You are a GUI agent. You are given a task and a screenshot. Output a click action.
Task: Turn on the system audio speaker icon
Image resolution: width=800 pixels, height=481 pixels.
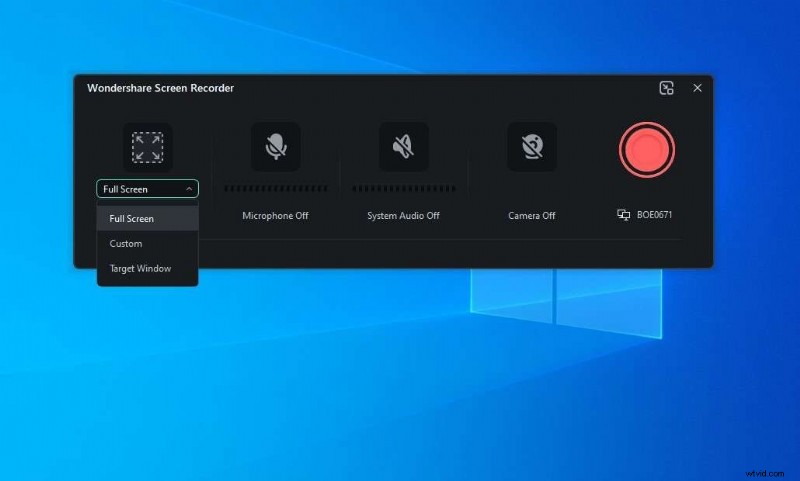click(403, 148)
